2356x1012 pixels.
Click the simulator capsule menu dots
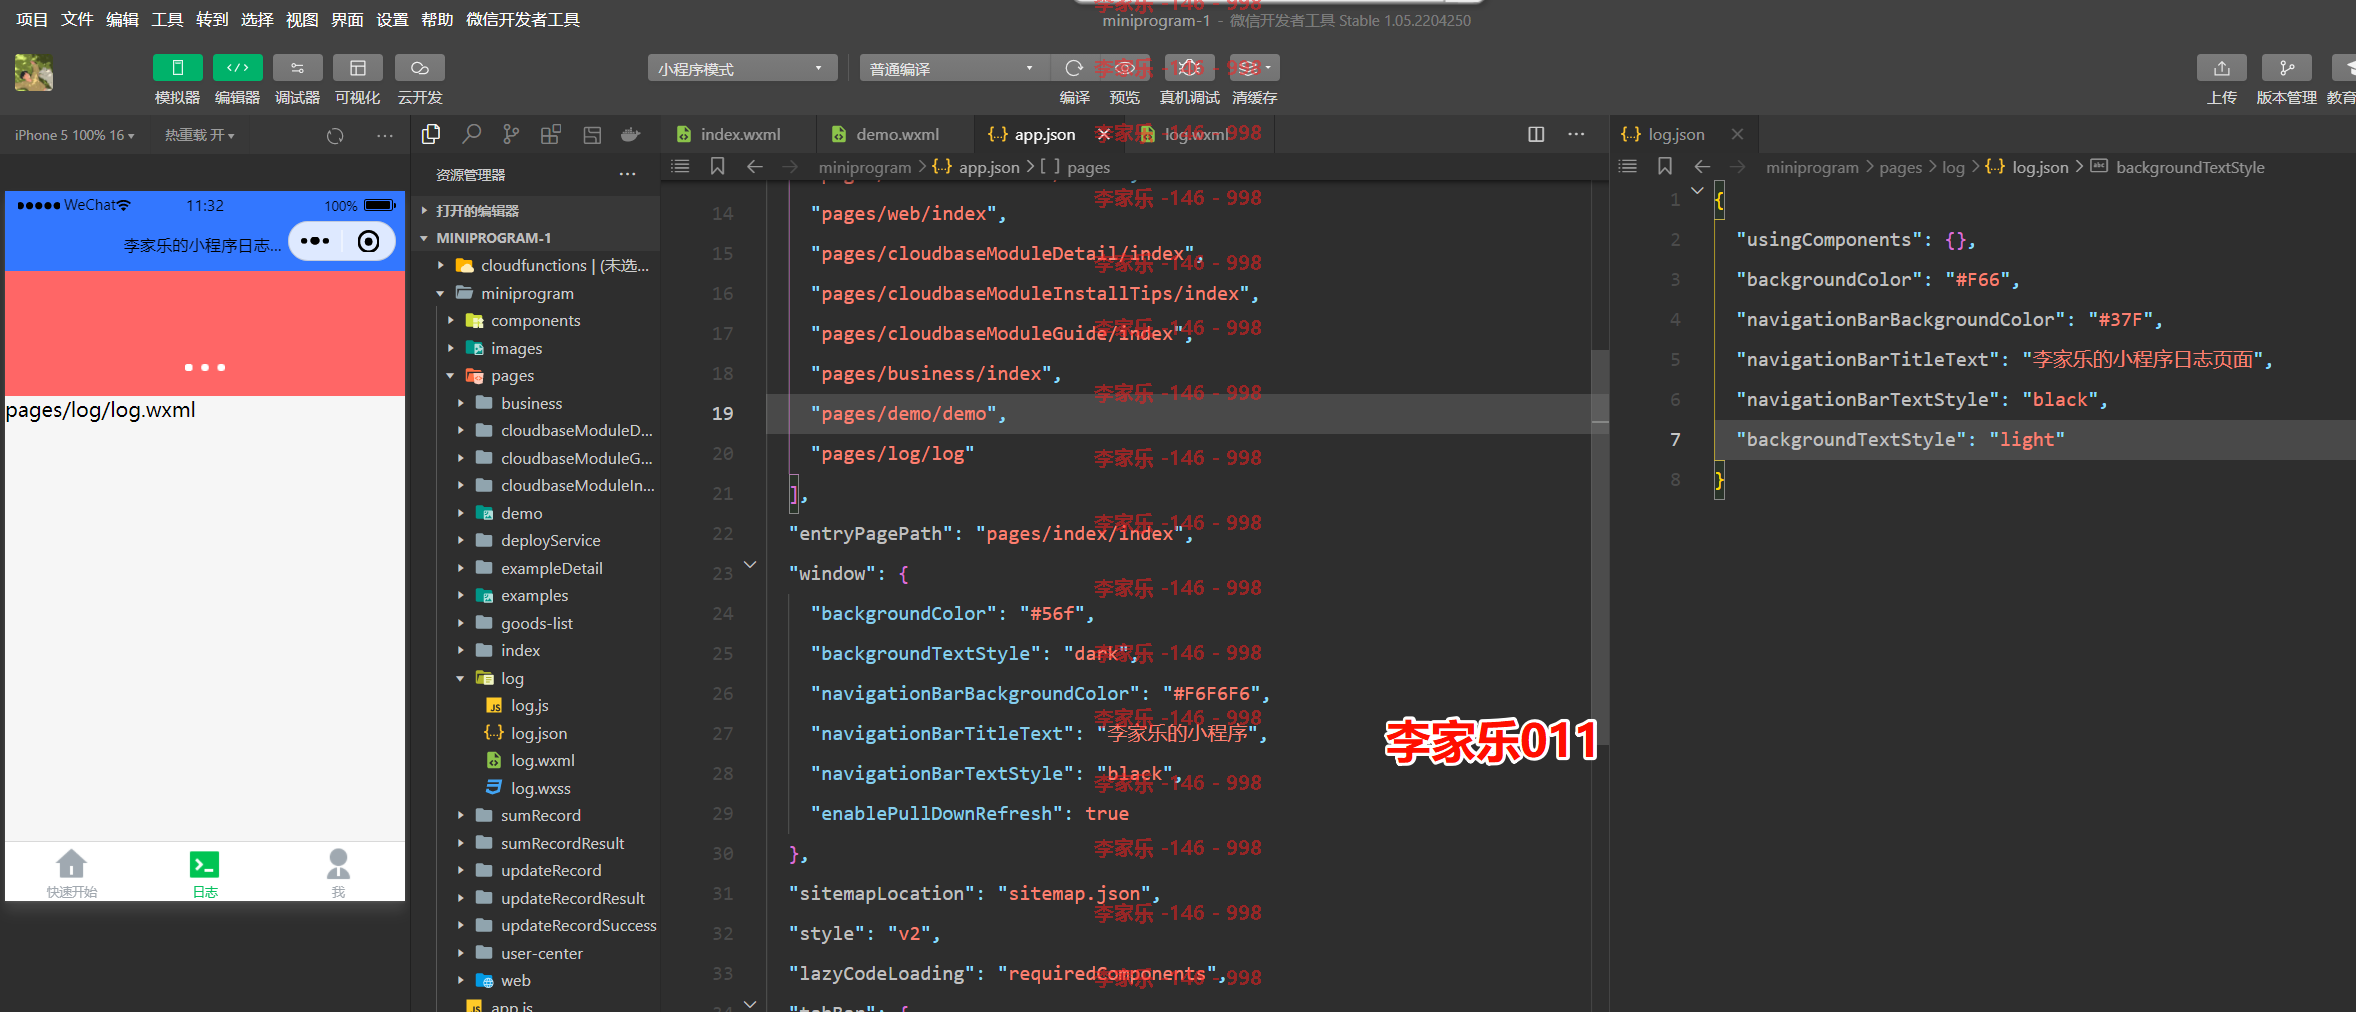point(315,241)
